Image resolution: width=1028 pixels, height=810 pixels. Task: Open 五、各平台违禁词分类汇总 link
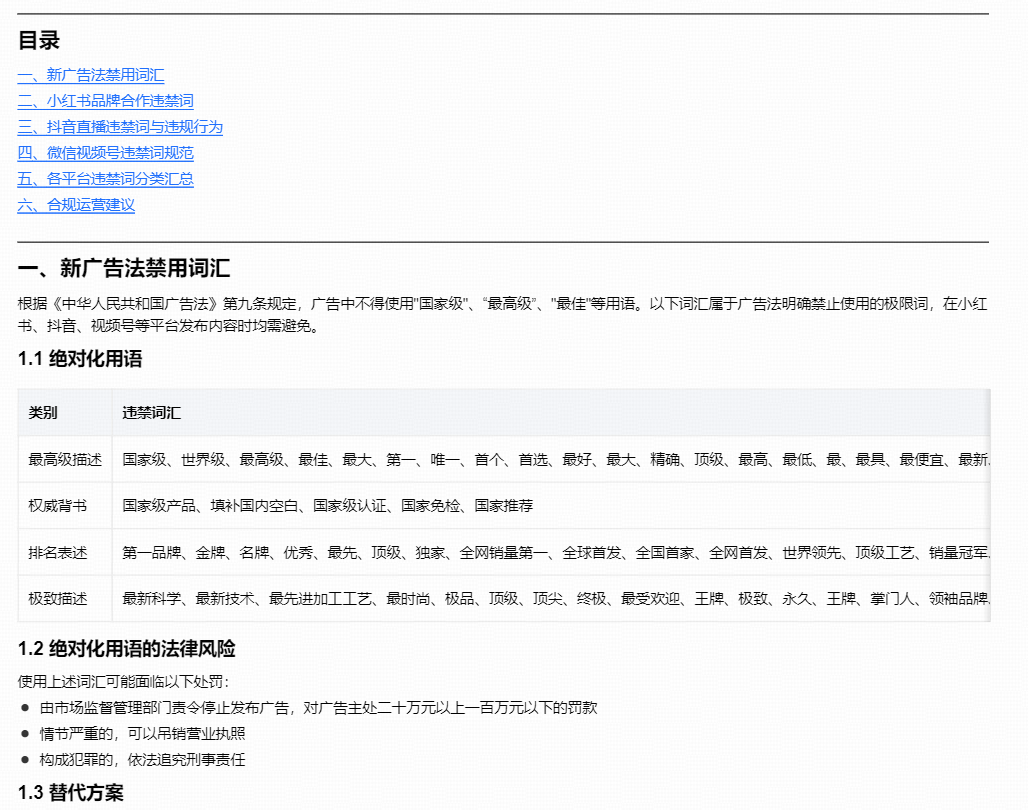[106, 178]
